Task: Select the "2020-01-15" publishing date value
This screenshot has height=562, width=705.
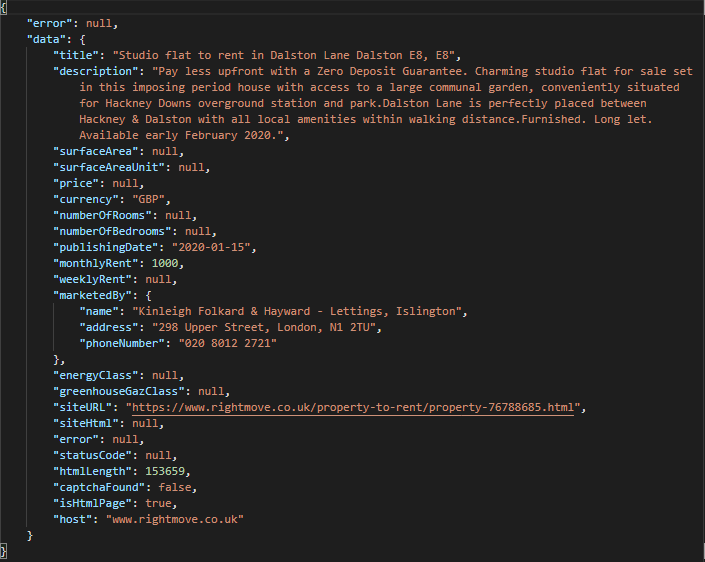Action: (211, 247)
